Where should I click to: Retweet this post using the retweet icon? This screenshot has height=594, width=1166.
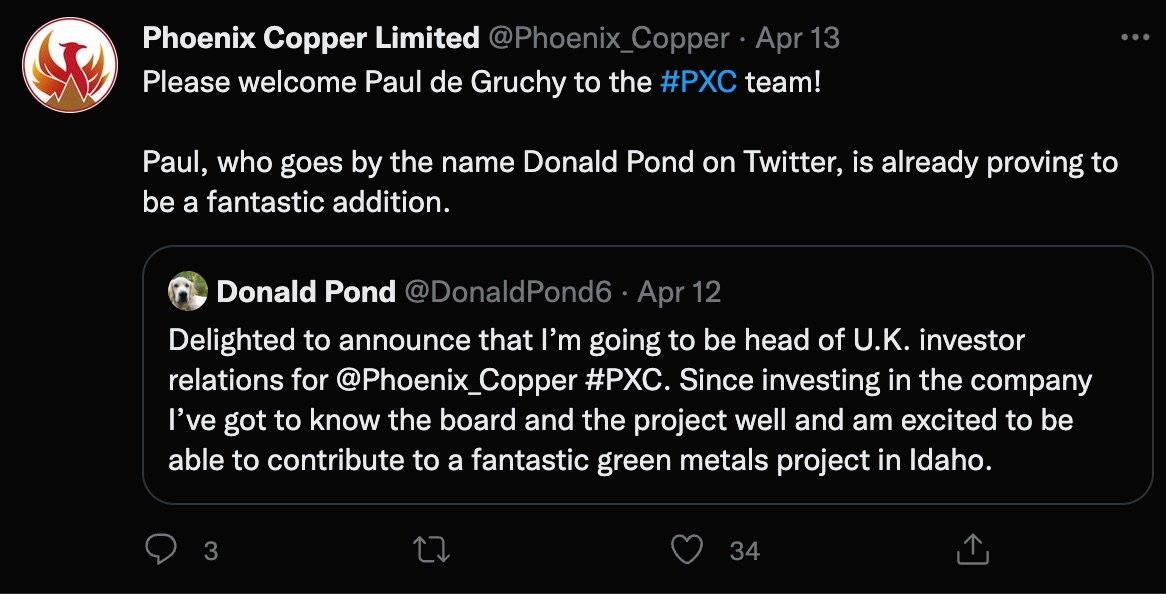(431, 550)
